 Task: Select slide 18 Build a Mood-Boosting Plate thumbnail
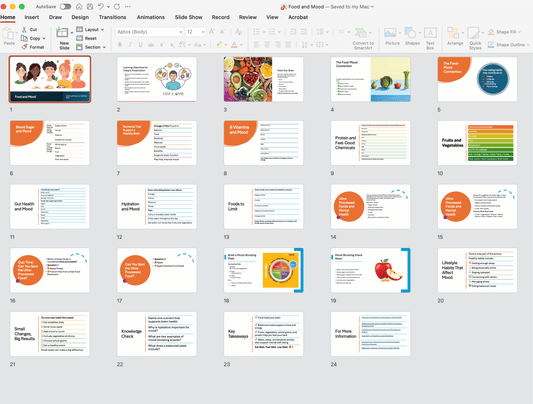pyautogui.click(x=263, y=270)
